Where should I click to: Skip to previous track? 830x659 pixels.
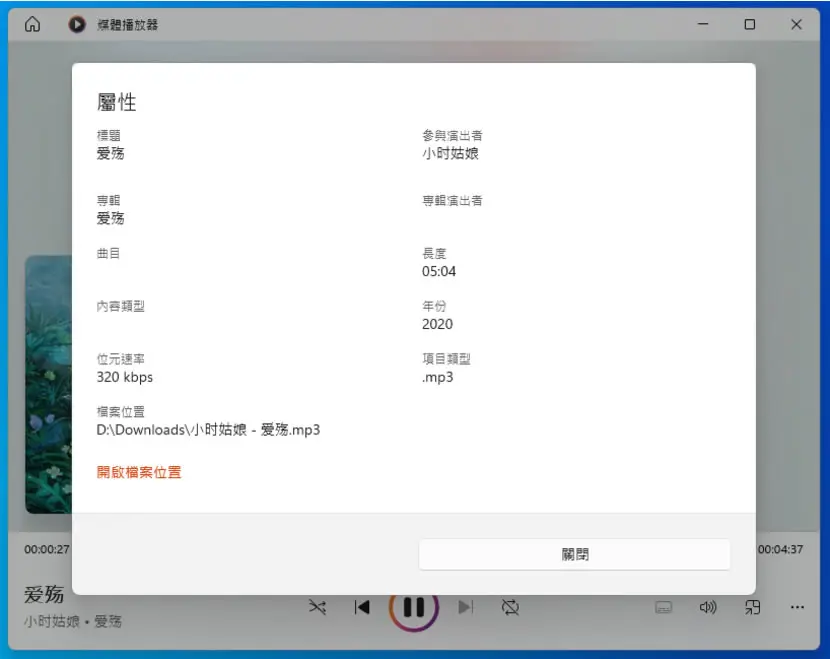click(x=362, y=607)
